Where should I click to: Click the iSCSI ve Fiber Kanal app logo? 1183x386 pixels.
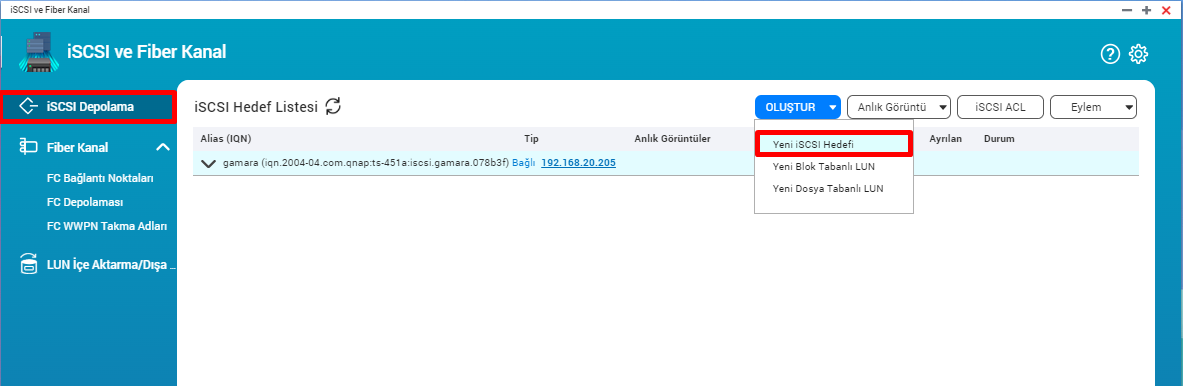pos(39,52)
